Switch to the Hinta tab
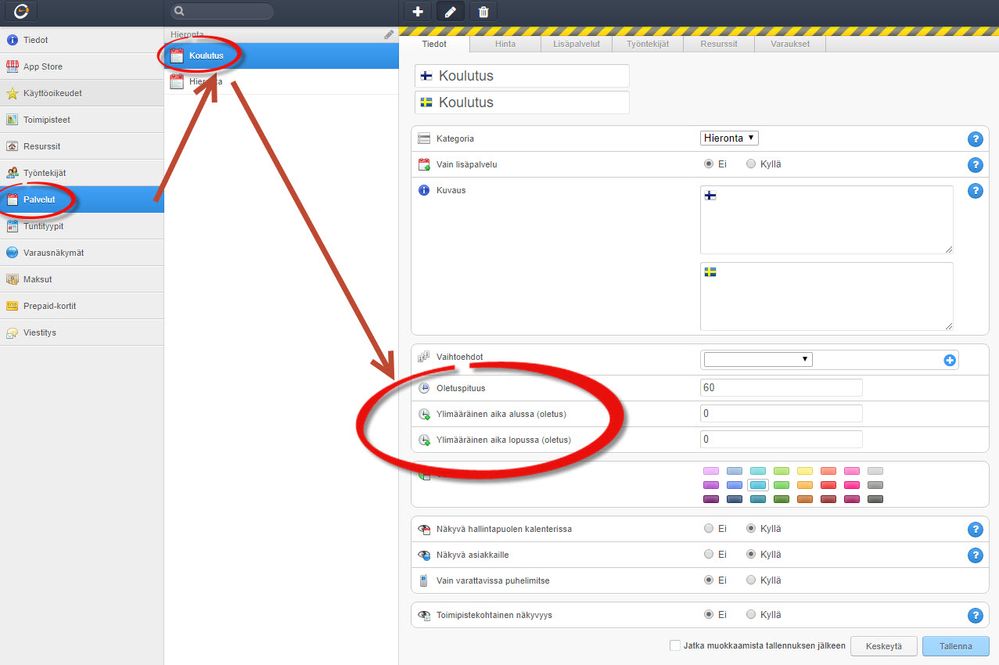 point(505,44)
